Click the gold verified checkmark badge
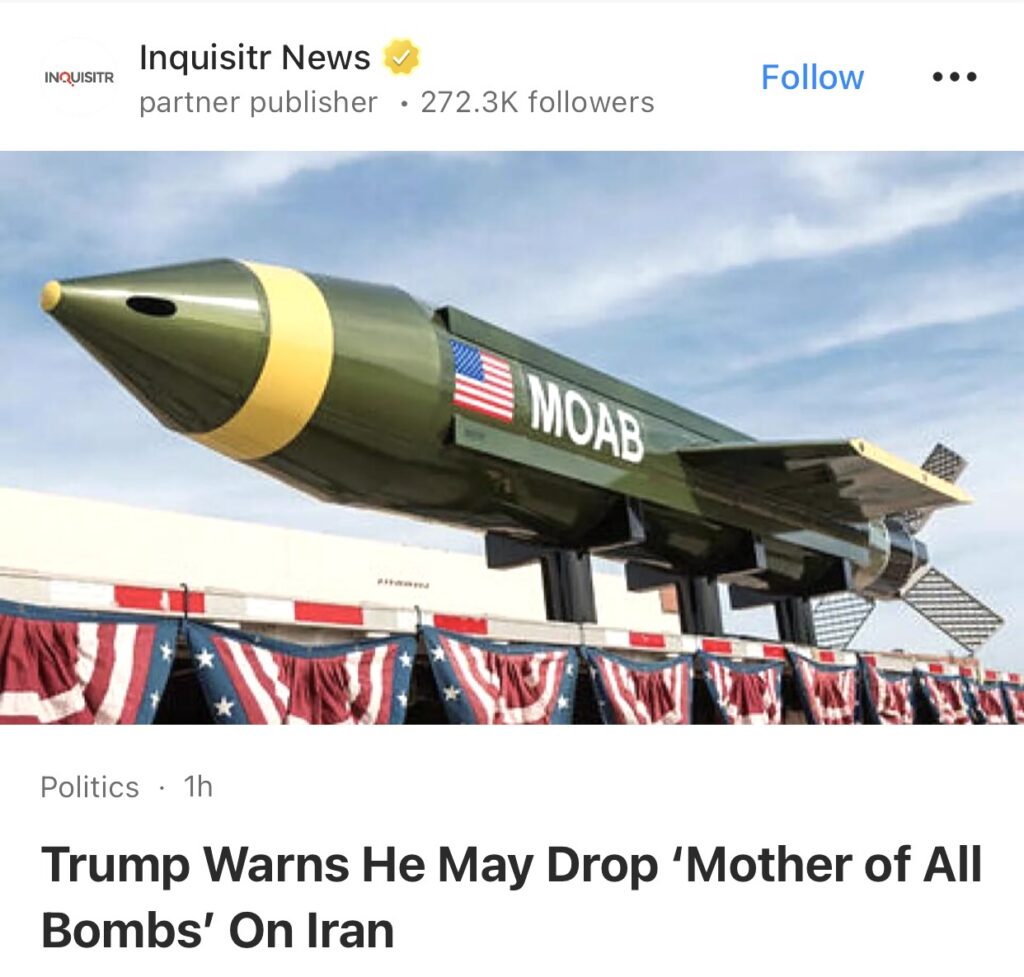1024x977 pixels. (400, 57)
